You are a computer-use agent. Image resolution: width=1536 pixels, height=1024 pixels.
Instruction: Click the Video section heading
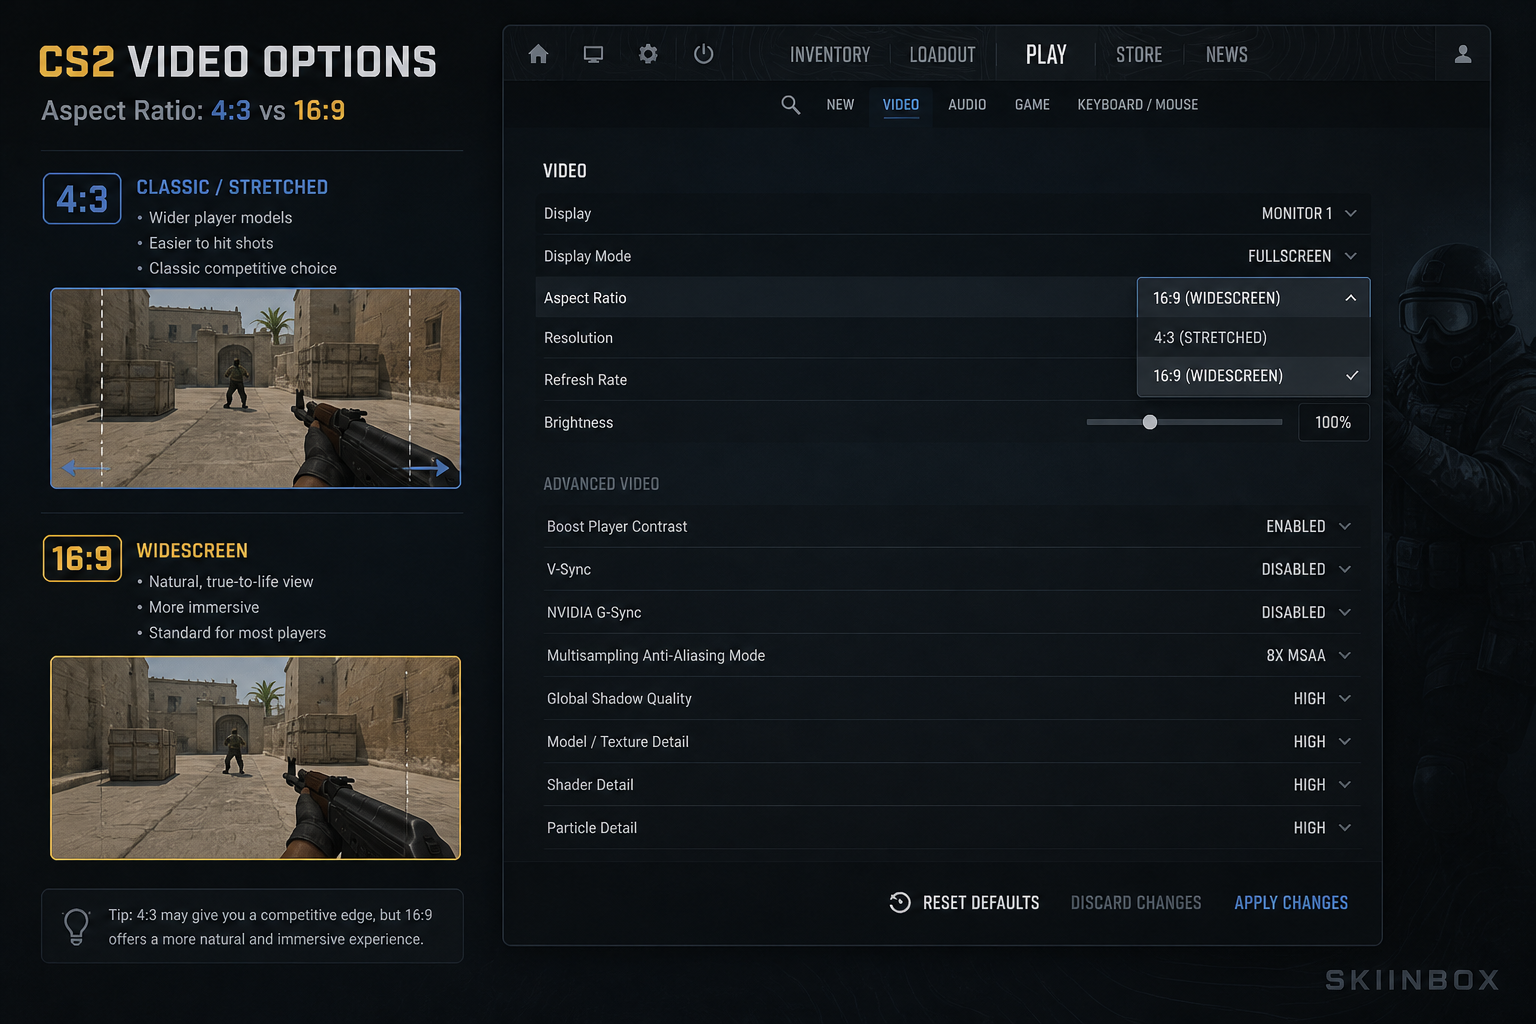pyautogui.click(x=565, y=171)
